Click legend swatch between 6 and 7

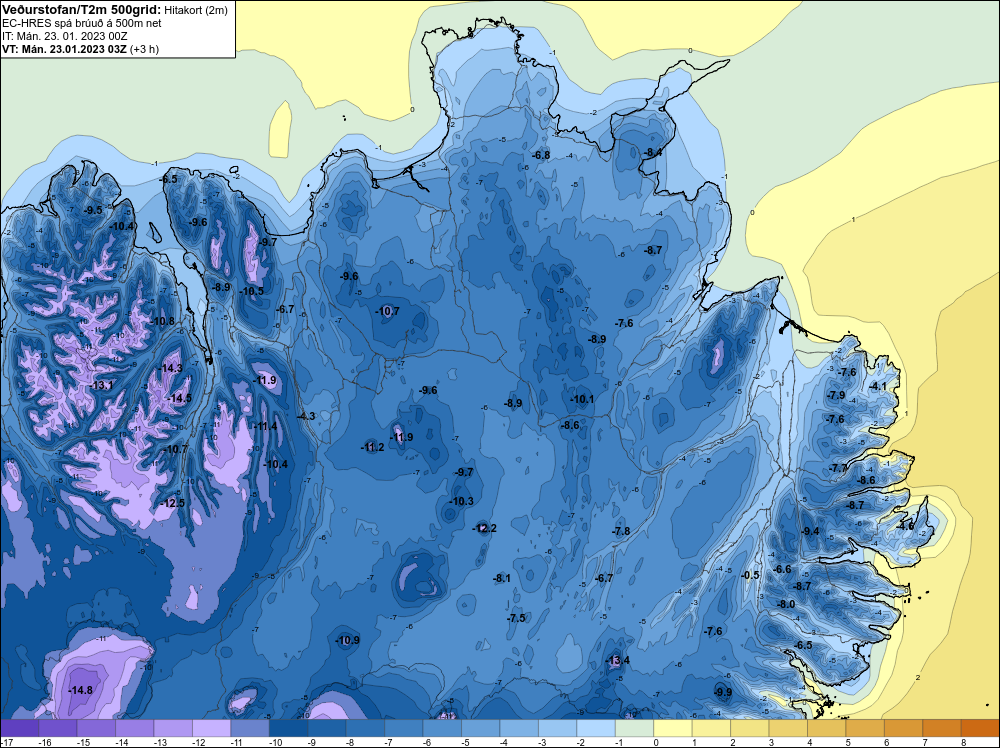pos(904,728)
